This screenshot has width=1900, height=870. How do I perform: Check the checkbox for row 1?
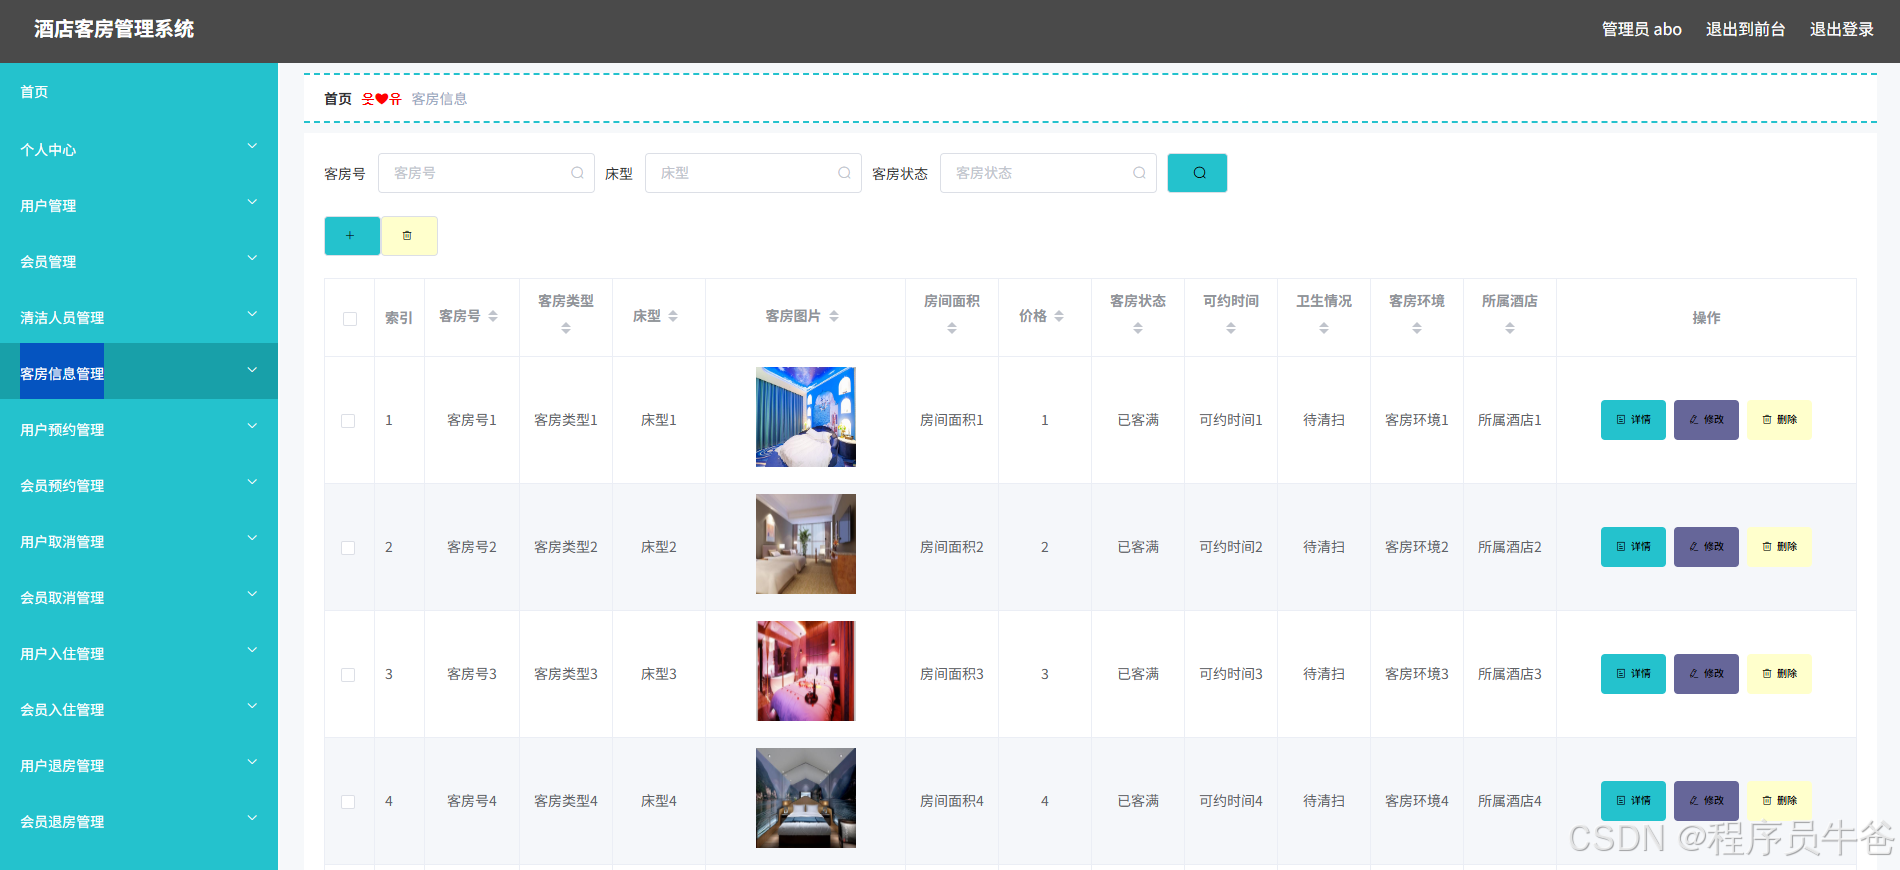click(x=348, y=421)
